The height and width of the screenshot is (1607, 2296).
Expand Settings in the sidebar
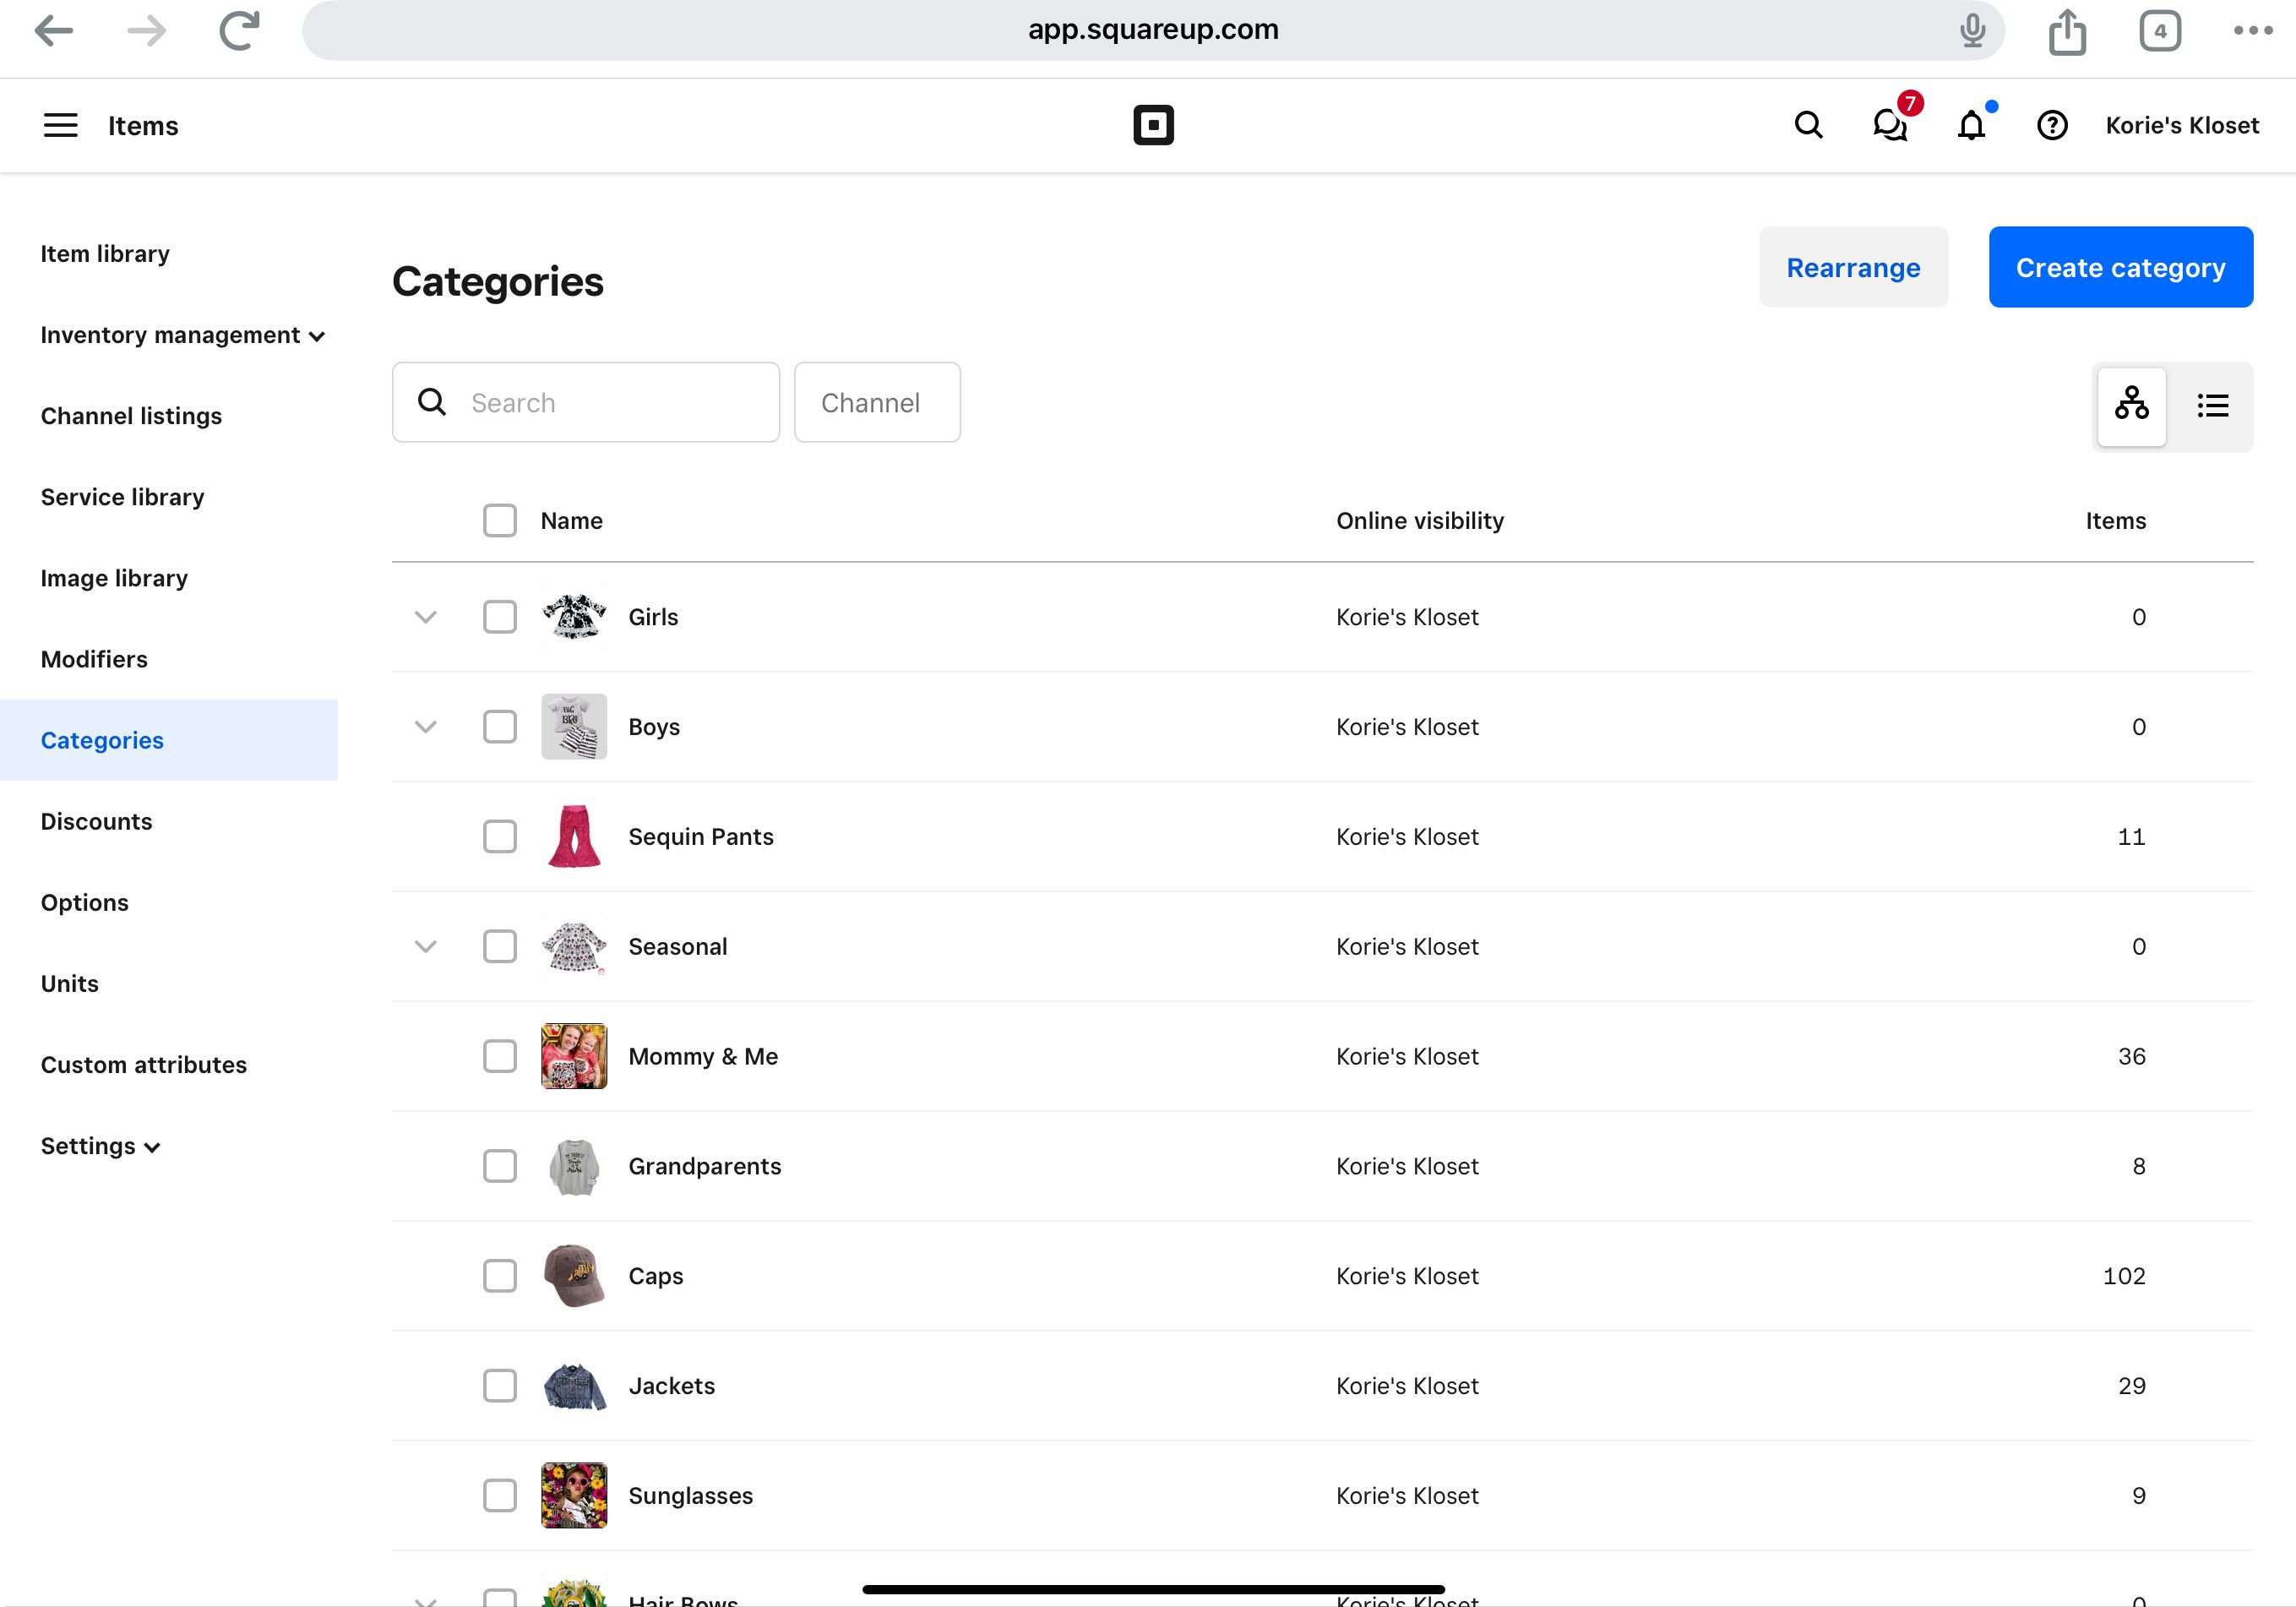tap(100, 1146)
